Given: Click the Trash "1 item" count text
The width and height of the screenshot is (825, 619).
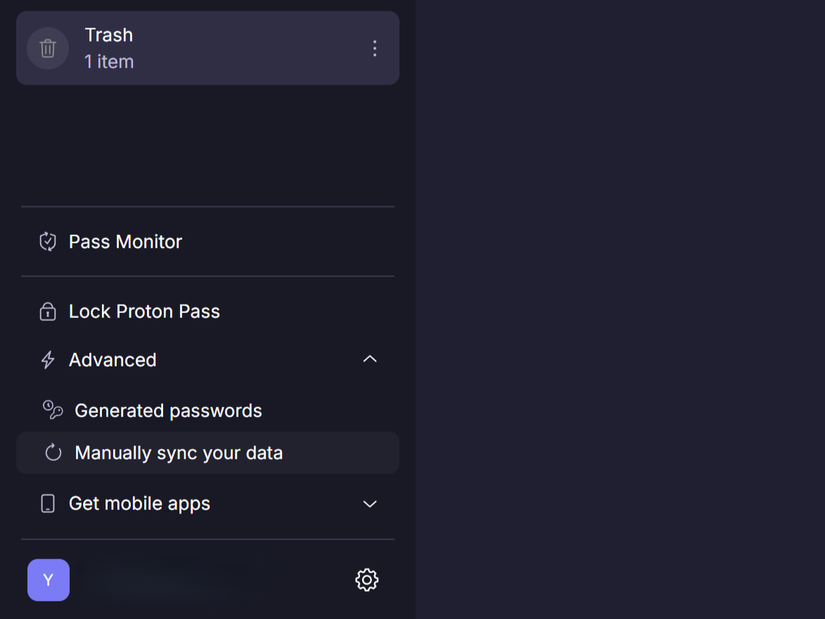Looking at the screenshot, I should (109, 62).
